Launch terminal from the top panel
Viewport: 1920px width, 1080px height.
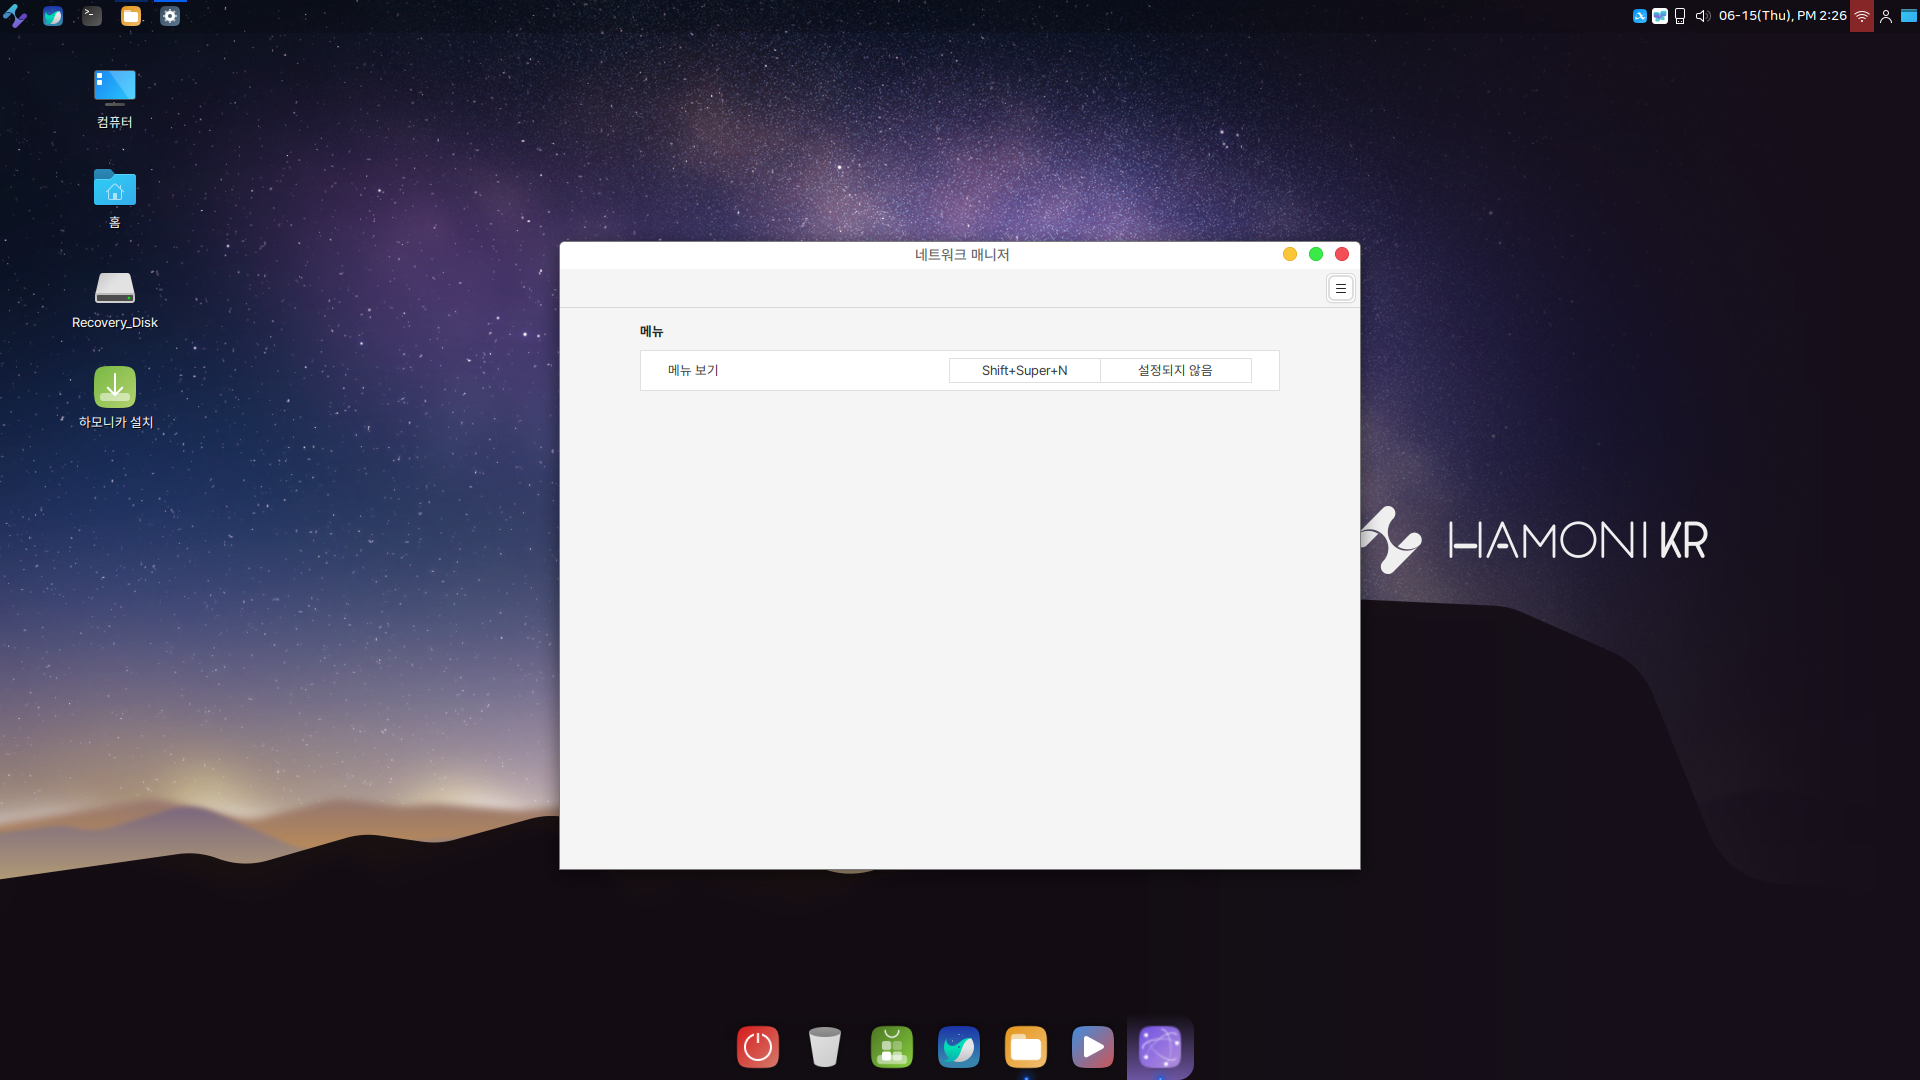click(92, 16)
